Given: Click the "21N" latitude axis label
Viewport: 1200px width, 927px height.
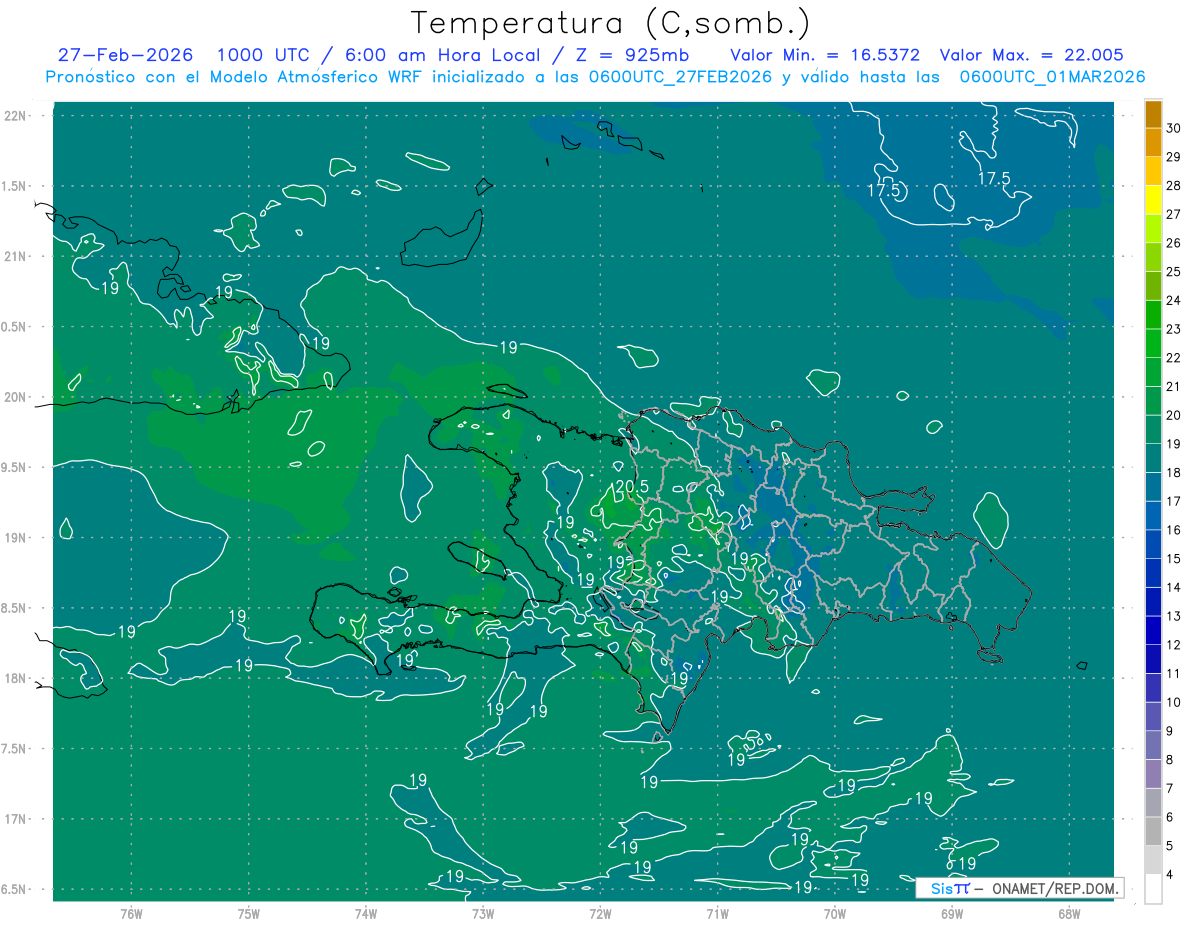Looking at the screenshot, I should click(16, 256).
